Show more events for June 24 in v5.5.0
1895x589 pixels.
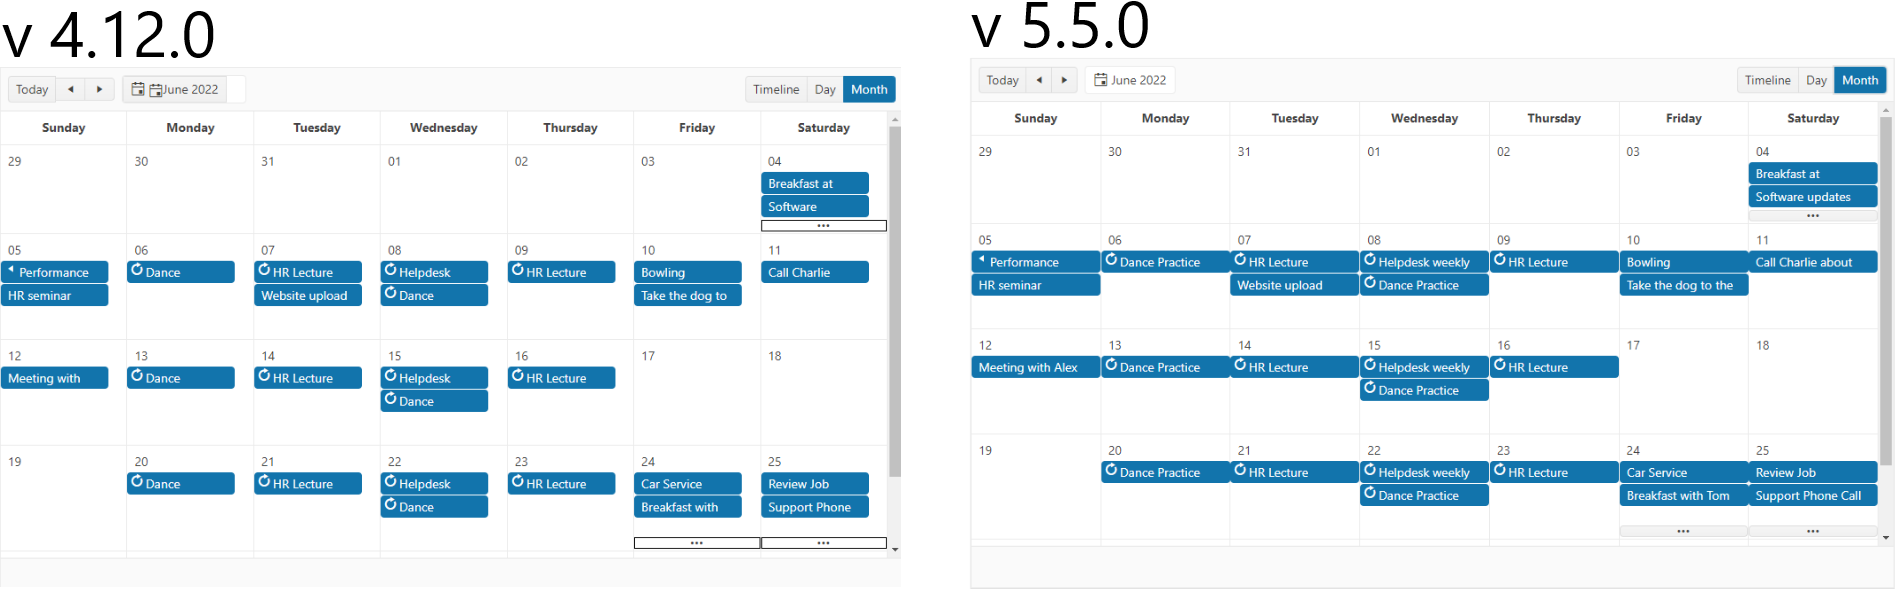click(x=1683, y=531)
